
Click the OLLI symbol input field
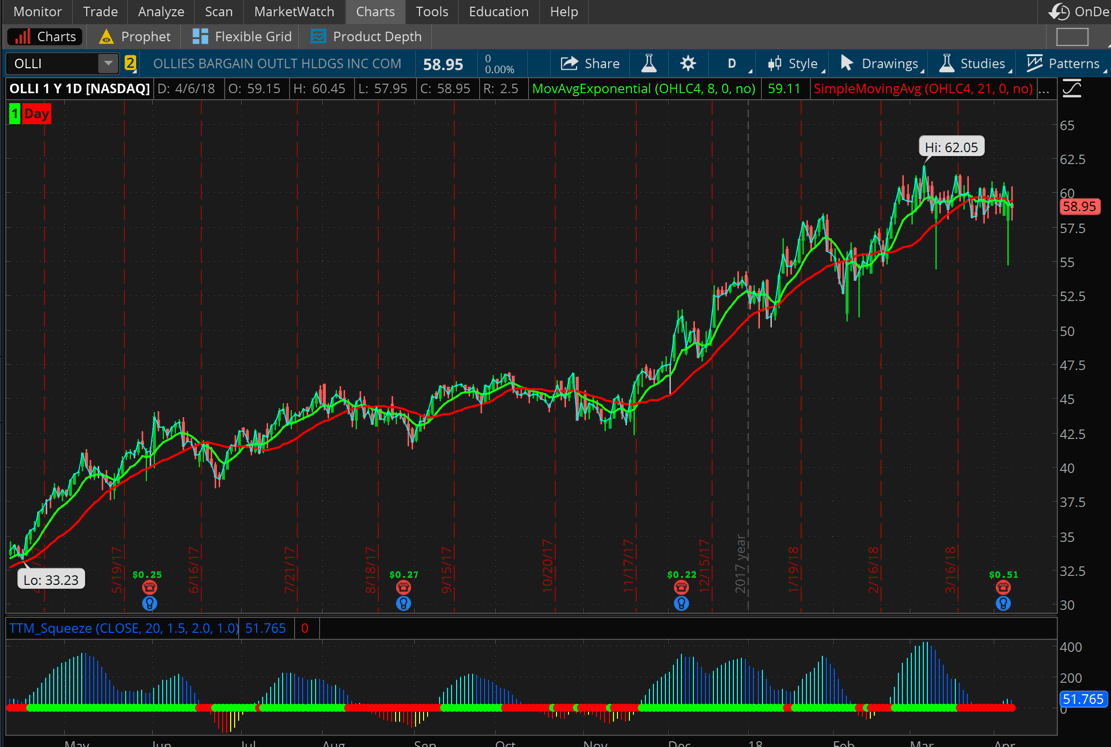click(x=52, y=63)
